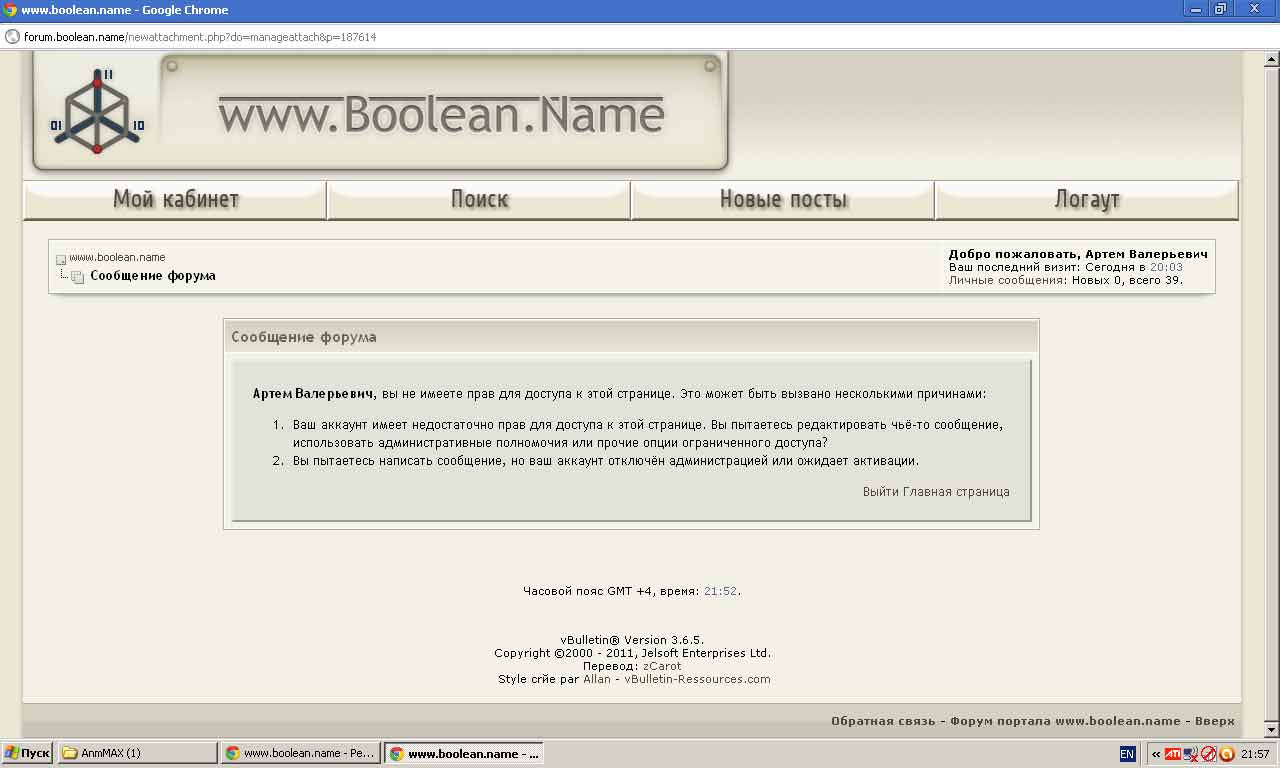Click the EN language indicator

(1127, 754)
